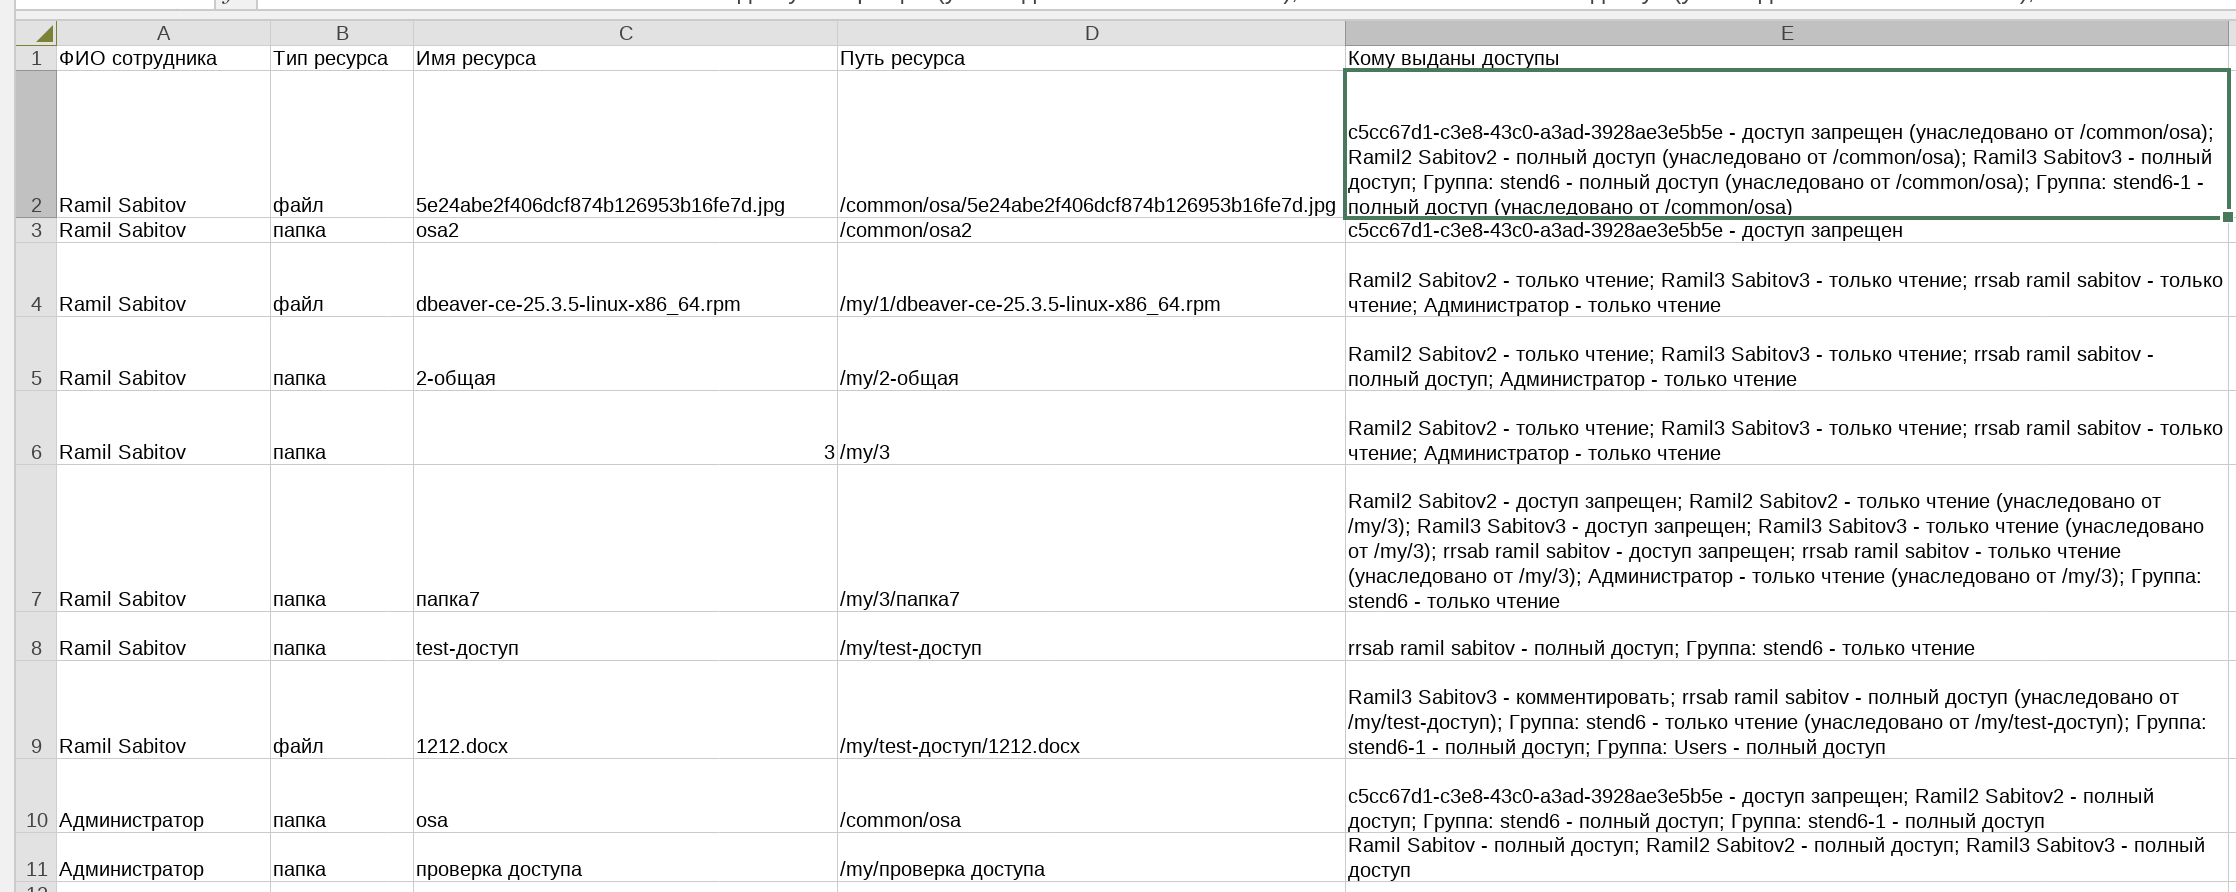2236x892 pixels.
Task: Select 'папка' type cell in row 3
Action: click(x=342, y=230)
